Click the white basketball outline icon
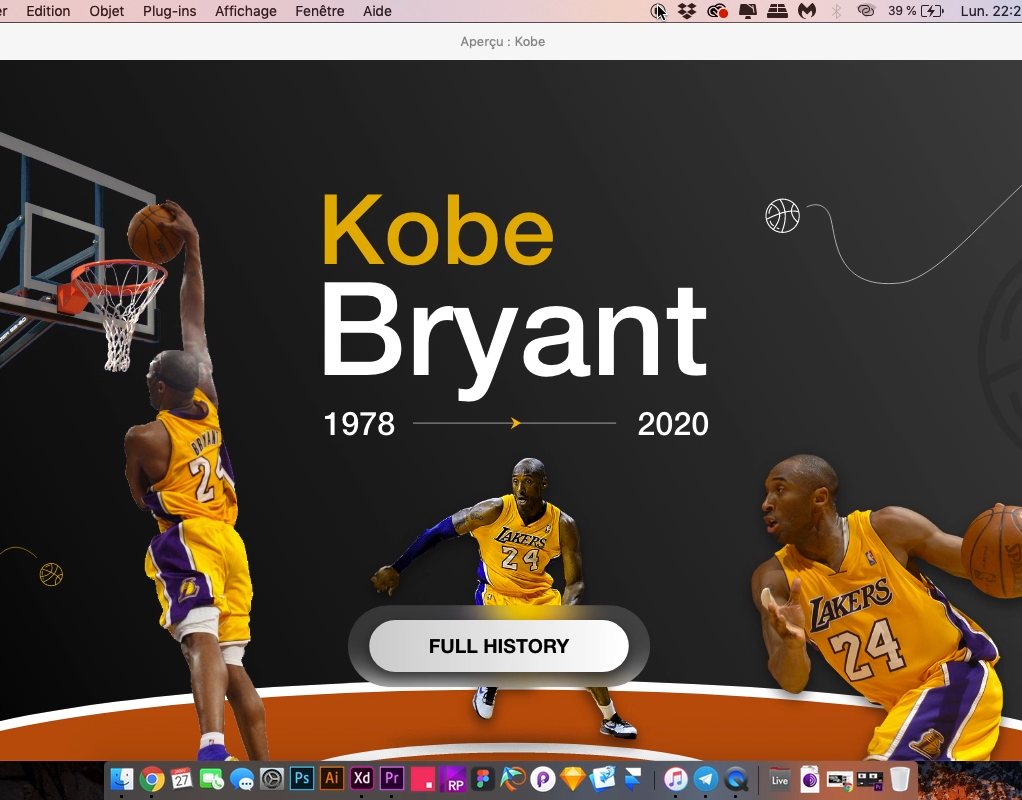This screenshot has height=800, width=1022. 782,216
